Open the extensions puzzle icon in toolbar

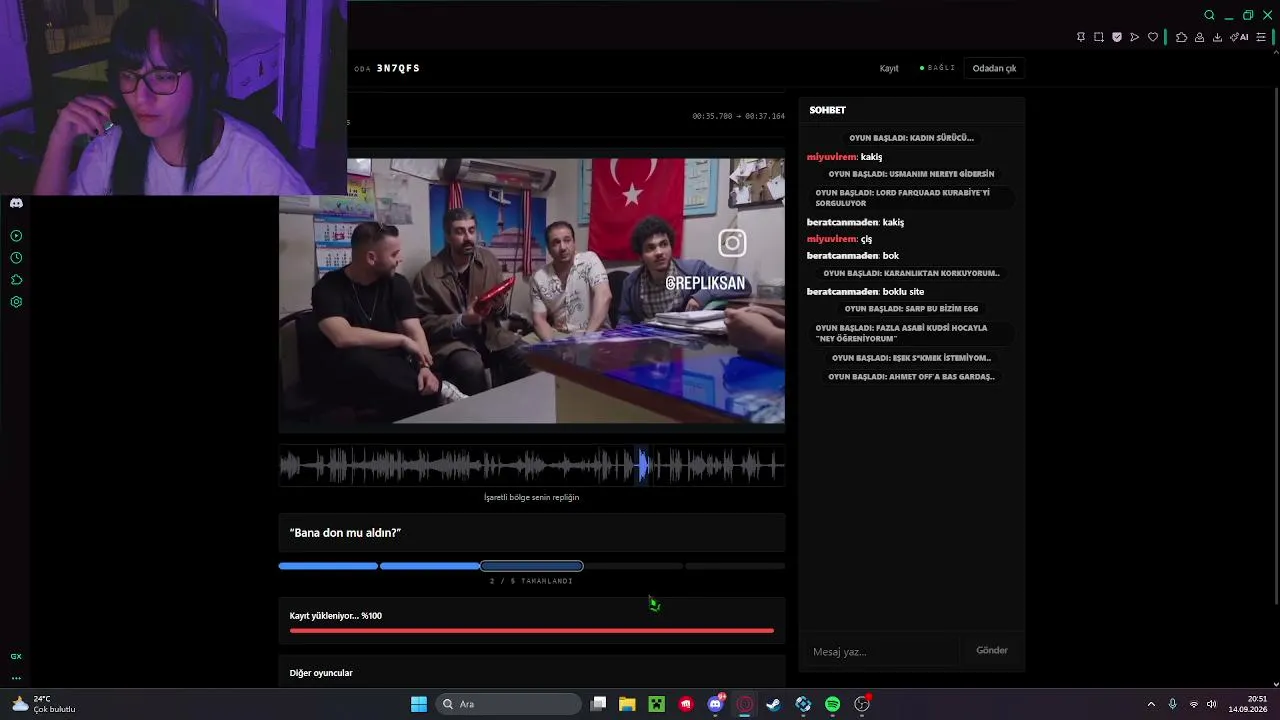coord(1181,37)
